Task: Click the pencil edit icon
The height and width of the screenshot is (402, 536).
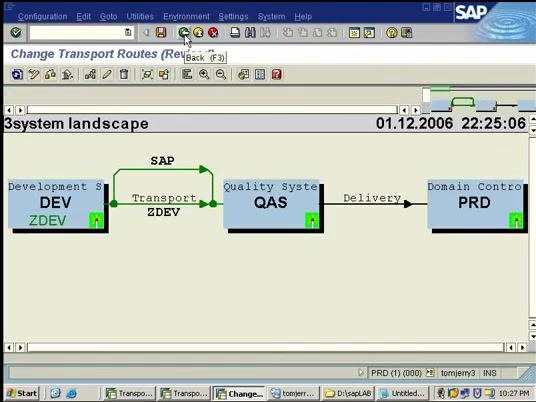Action: click(107, 74)
